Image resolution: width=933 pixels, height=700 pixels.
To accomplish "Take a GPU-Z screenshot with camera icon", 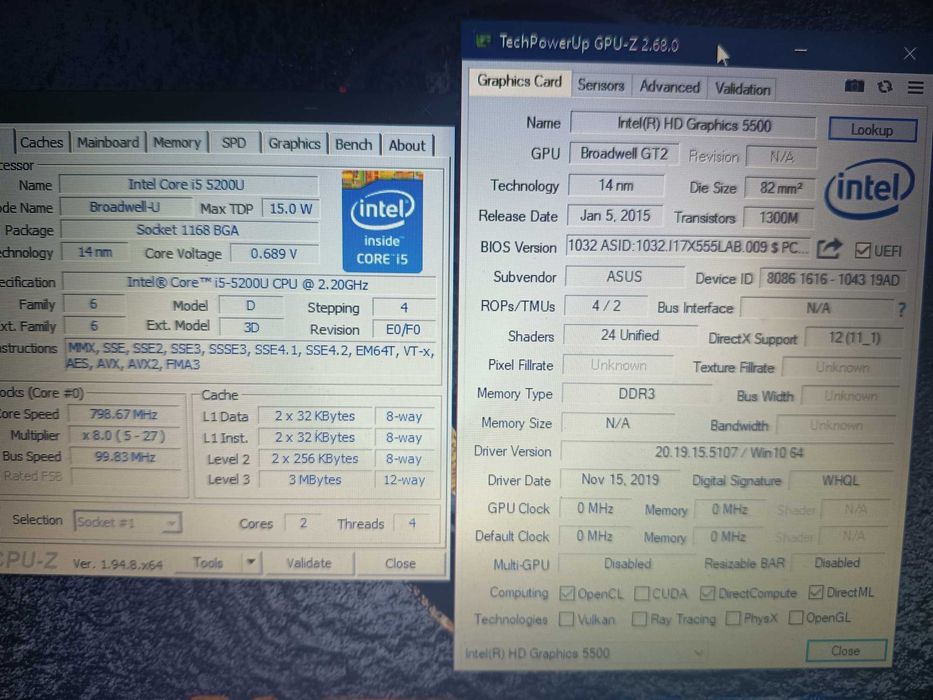I will 854,86.
